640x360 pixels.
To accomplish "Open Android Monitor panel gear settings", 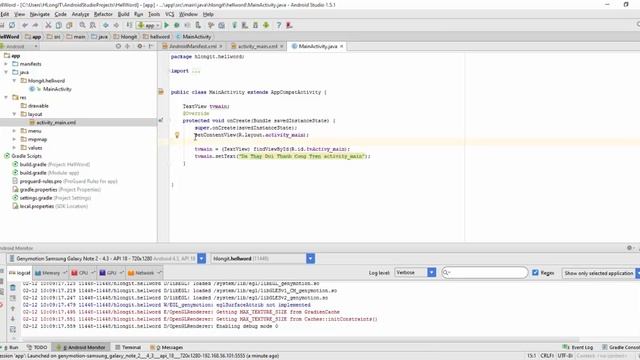I will pyautogui.click(x=629, y=248).
